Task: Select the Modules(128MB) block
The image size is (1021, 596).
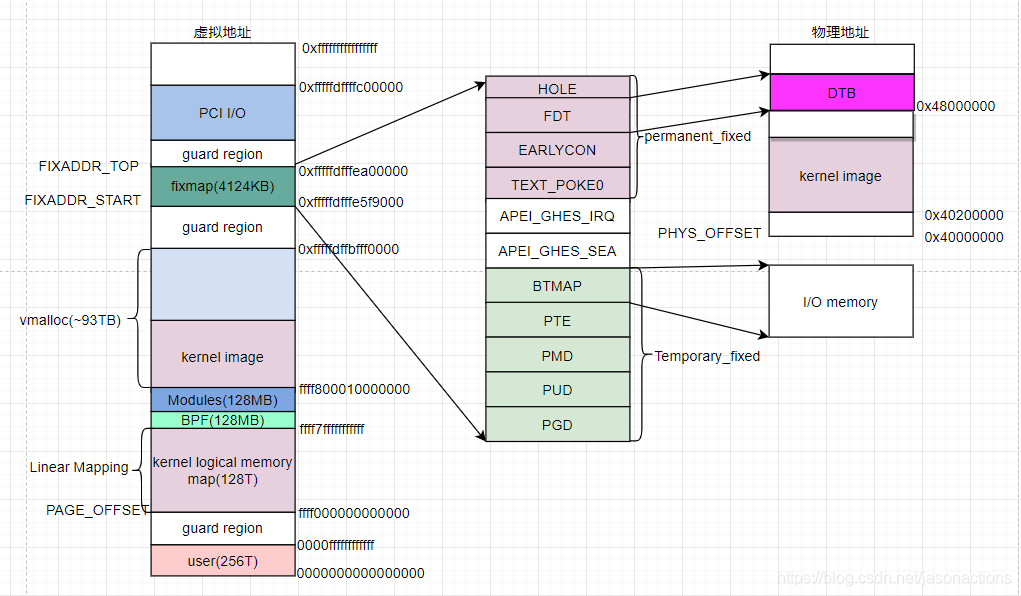Action: tap(223, 400)
